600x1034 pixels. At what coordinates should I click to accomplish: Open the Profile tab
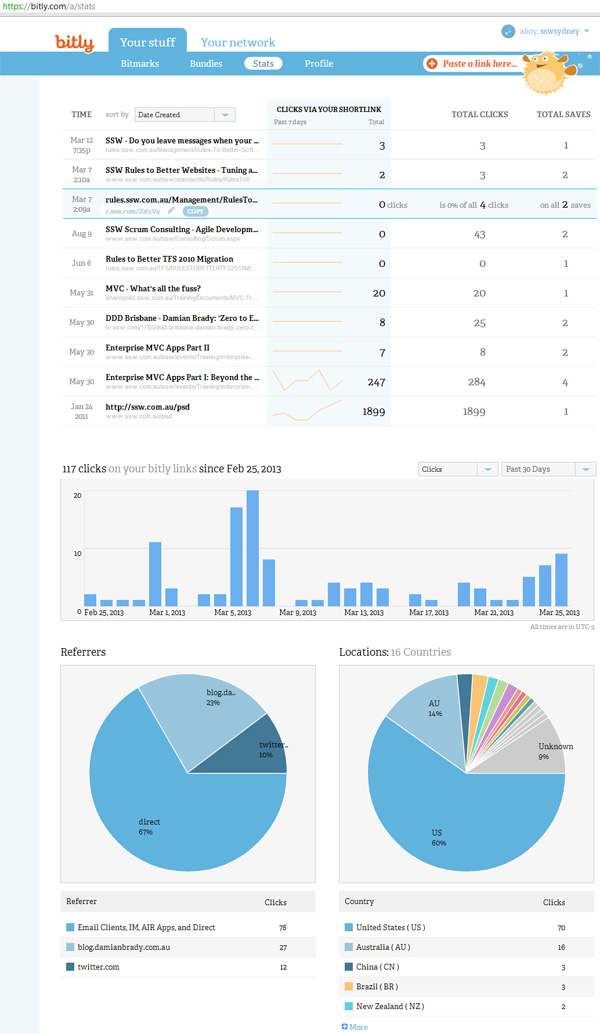click(319, 64)
